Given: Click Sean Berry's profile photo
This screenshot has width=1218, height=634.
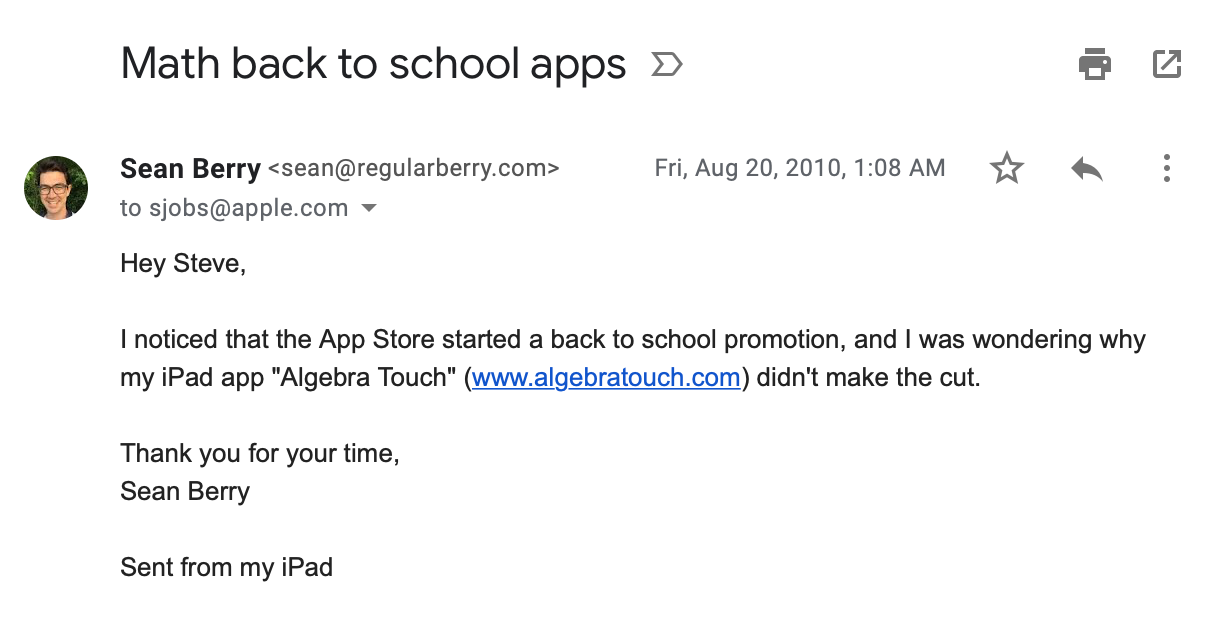Looking at the screenshot, I should click(x=56, y=188).
